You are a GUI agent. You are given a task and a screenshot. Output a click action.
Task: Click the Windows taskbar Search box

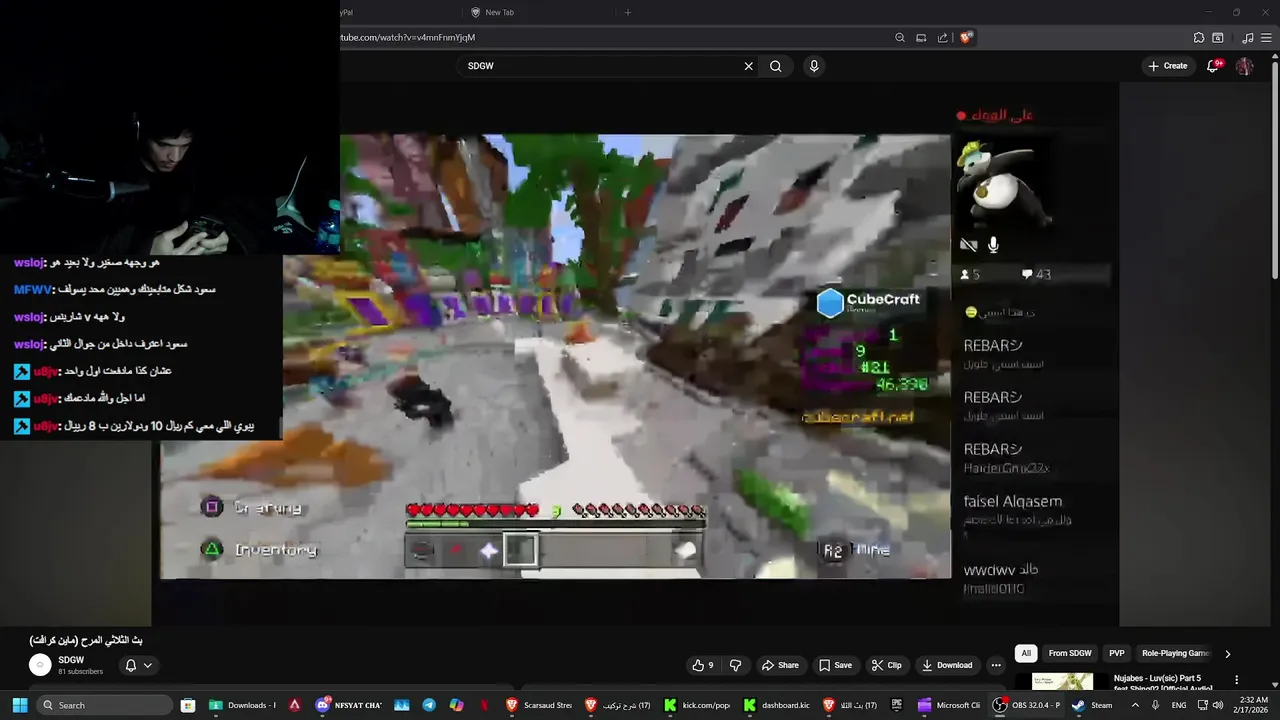pos(104,705)
